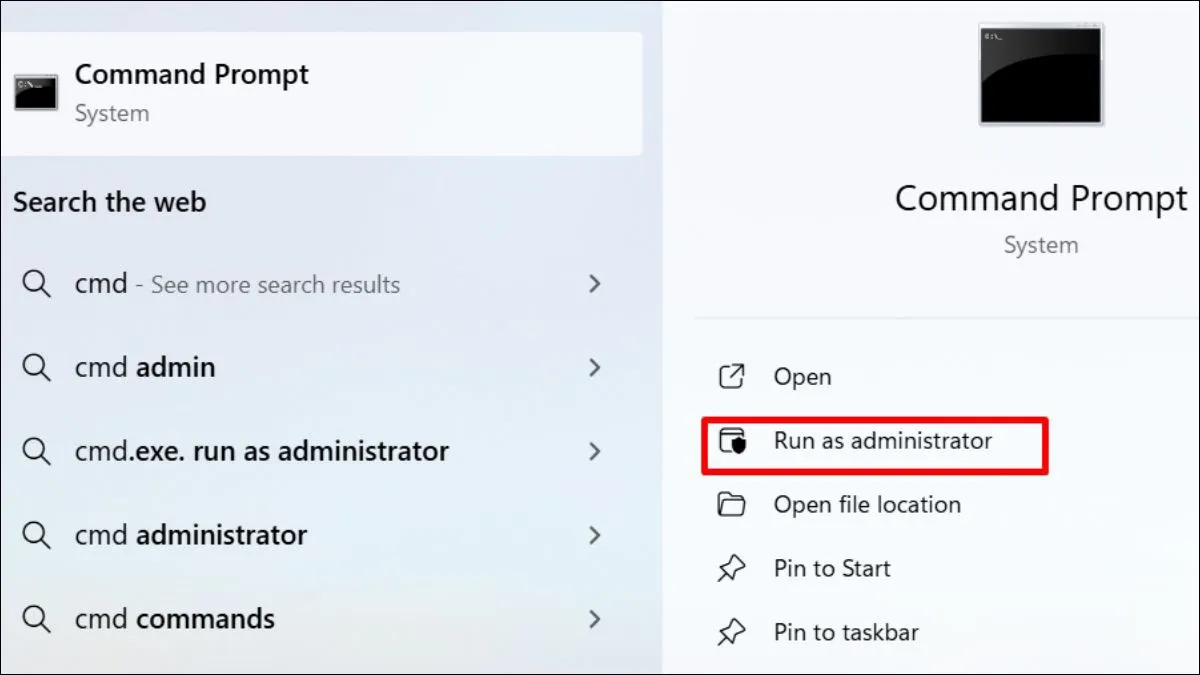The height and width of the screenshot is (675, 1200).
Task: Search the web with cmd.exe run as administrator
Action: coord(262,451)
